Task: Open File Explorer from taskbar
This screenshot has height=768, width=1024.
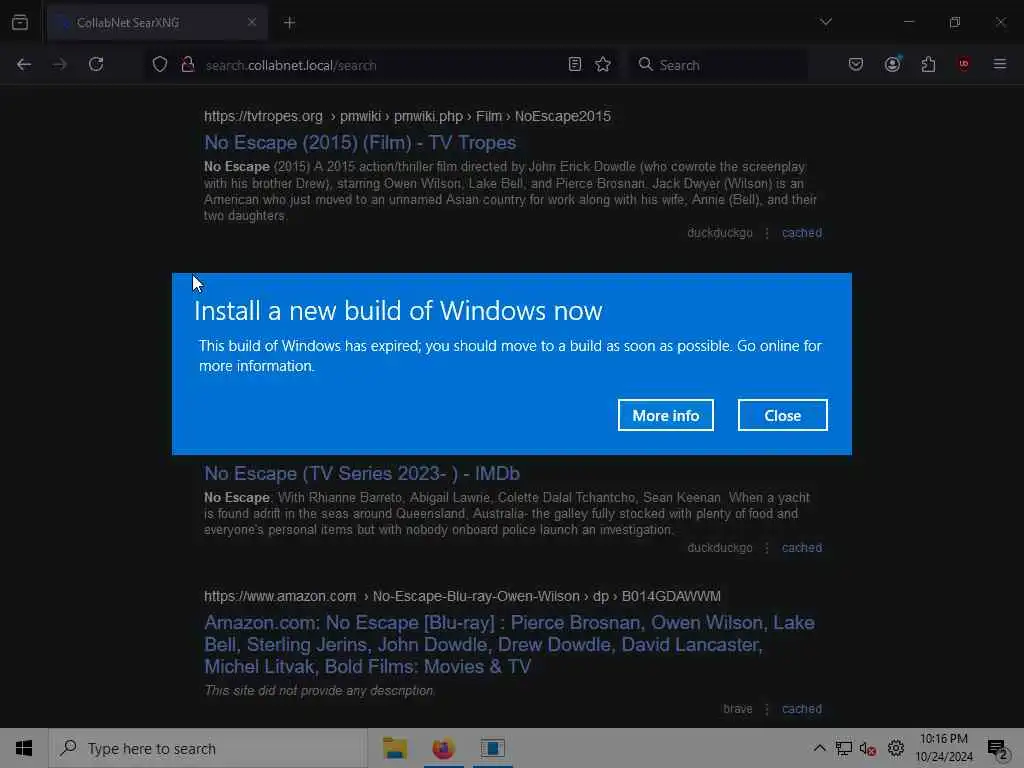Action: (394, 748)
